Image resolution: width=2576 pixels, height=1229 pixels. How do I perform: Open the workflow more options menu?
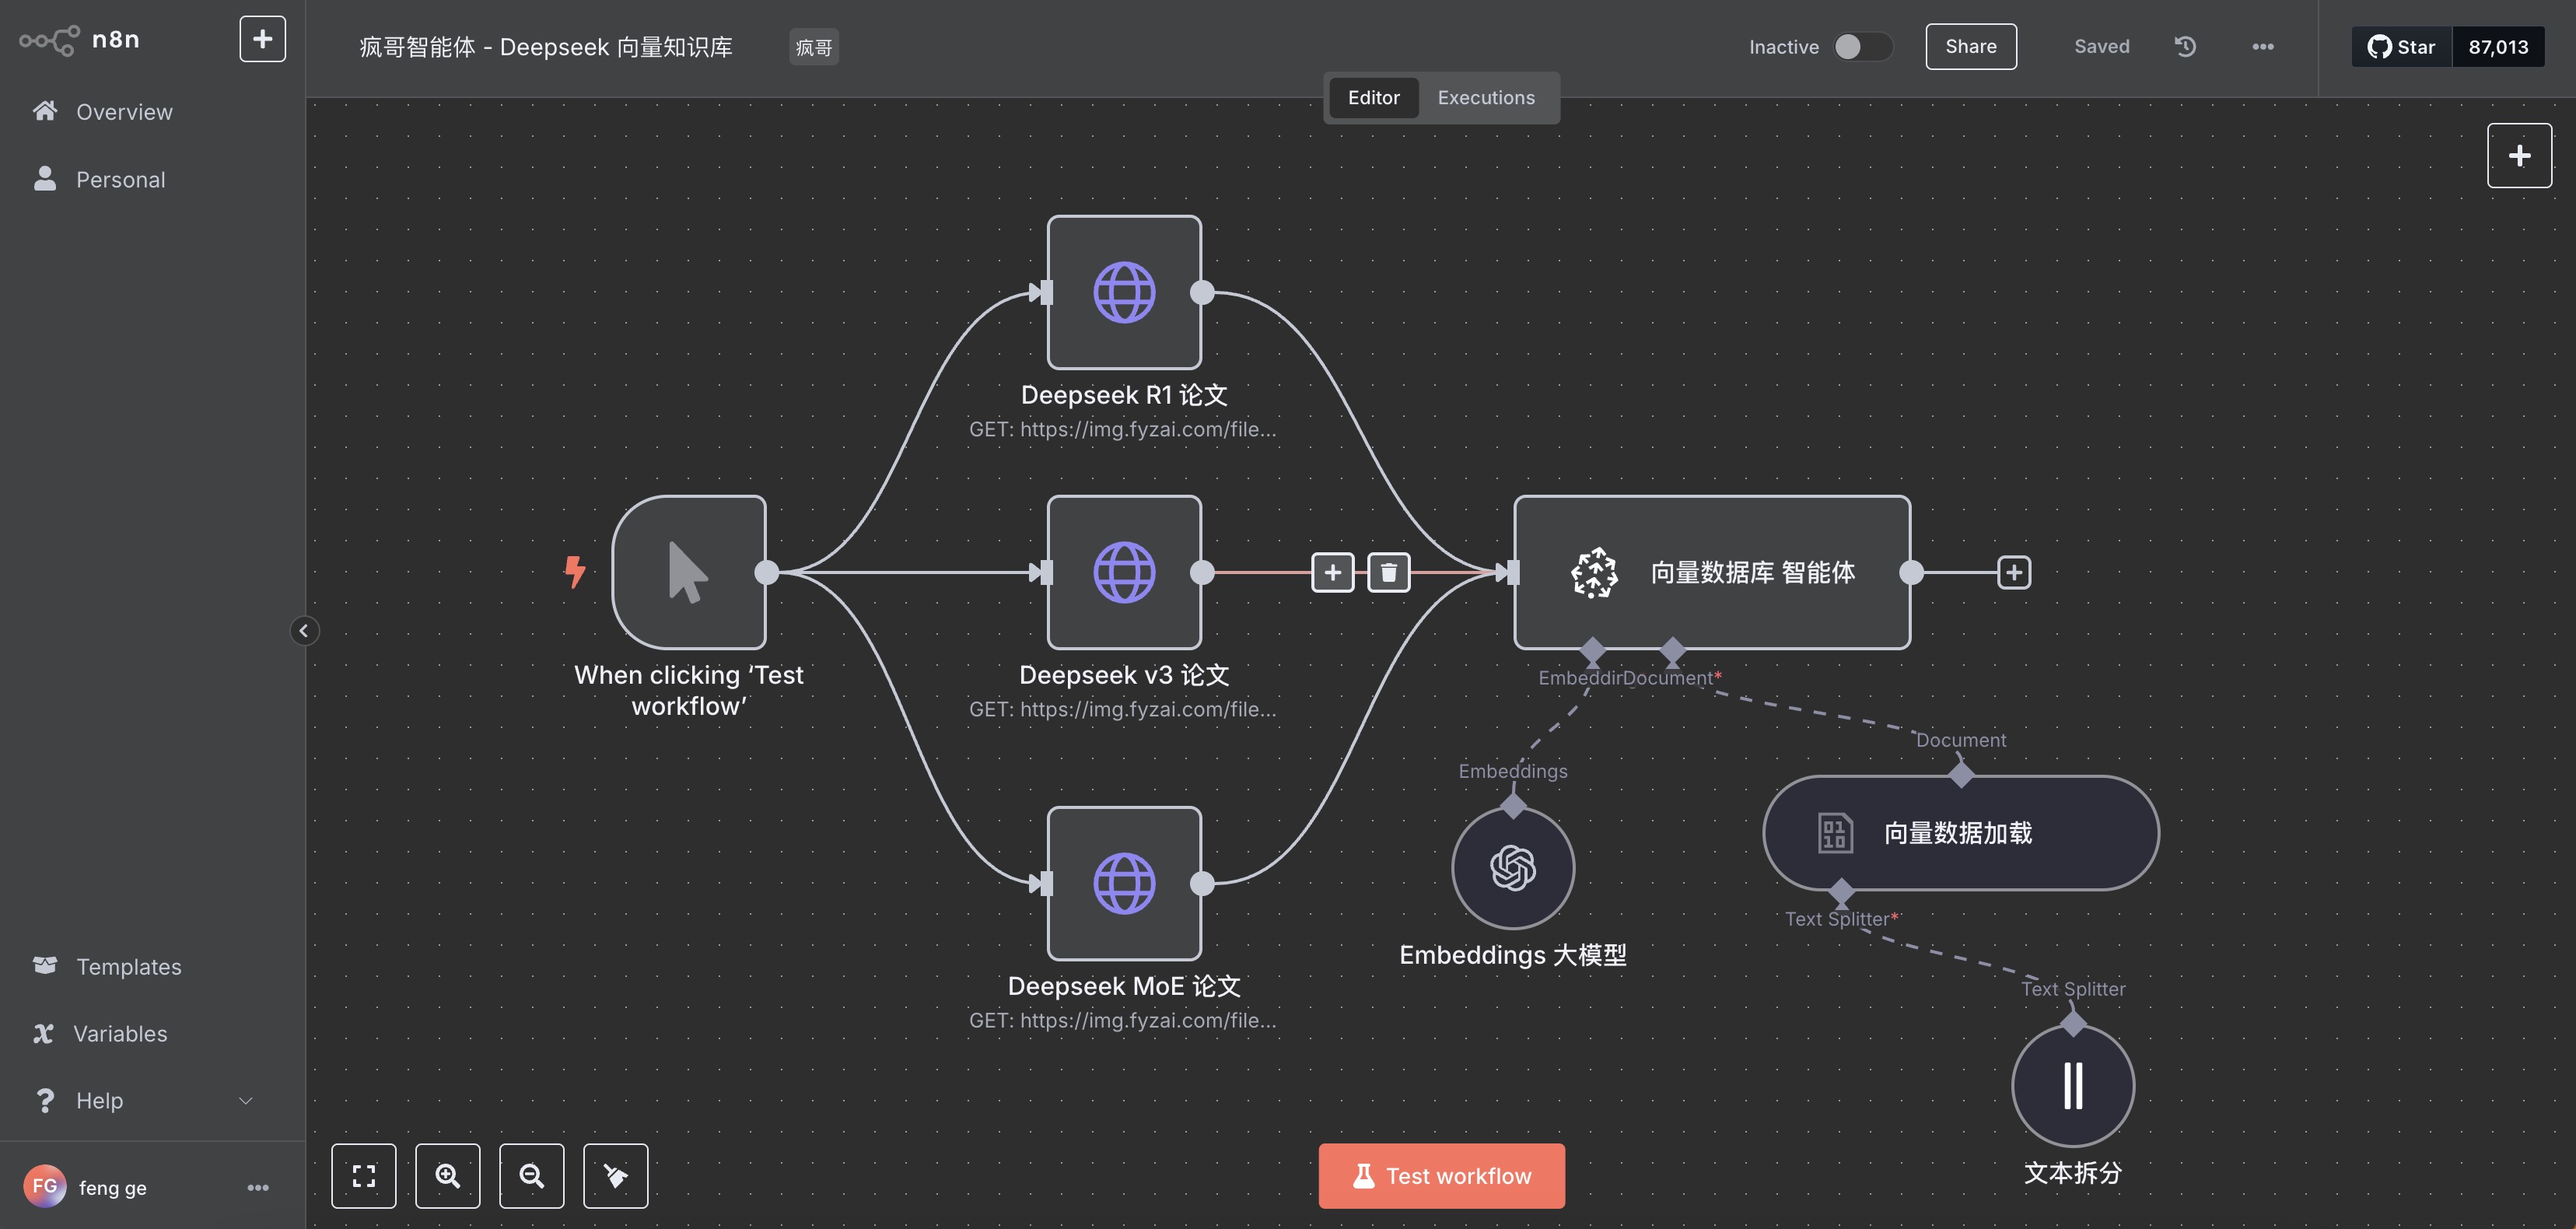pyautogui.click(x=2263, y=47)
